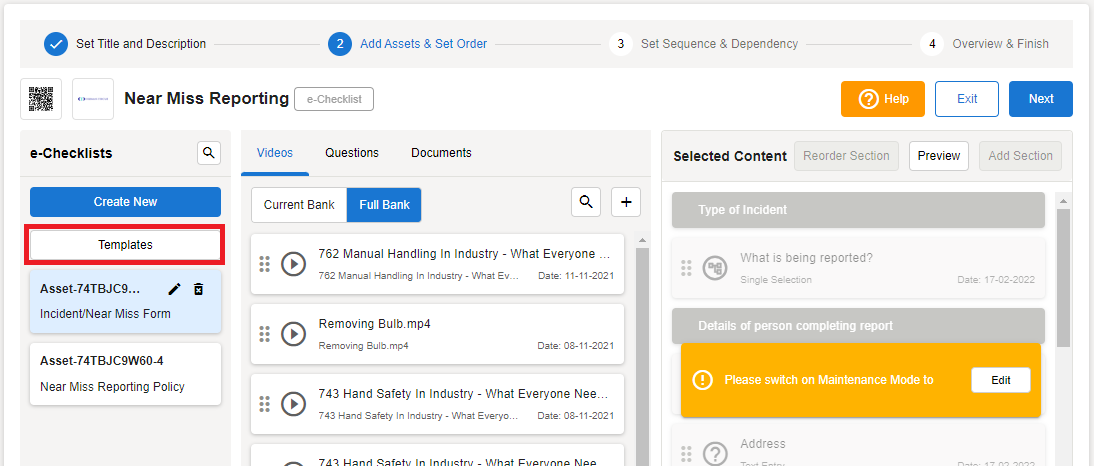Click the plus icon to add video
This screenshot has height=466, width=1094.
coord(626,202)
